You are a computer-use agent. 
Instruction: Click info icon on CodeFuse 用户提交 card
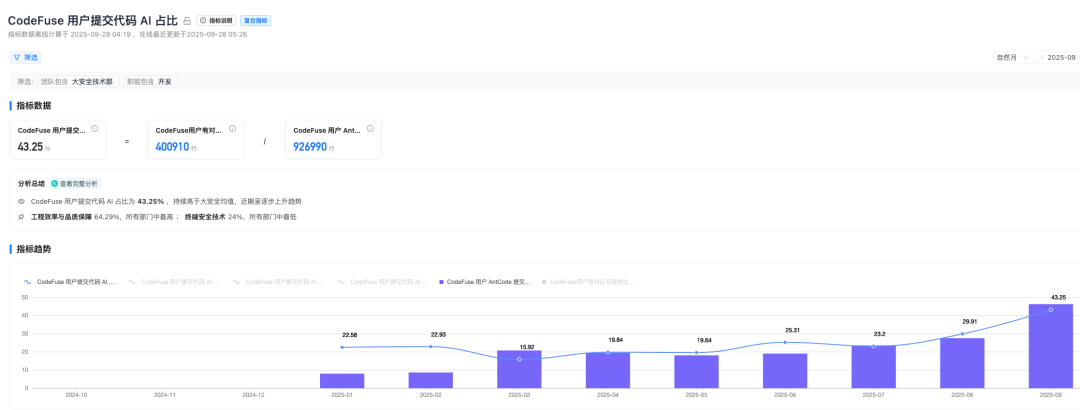tap(94, 129)
